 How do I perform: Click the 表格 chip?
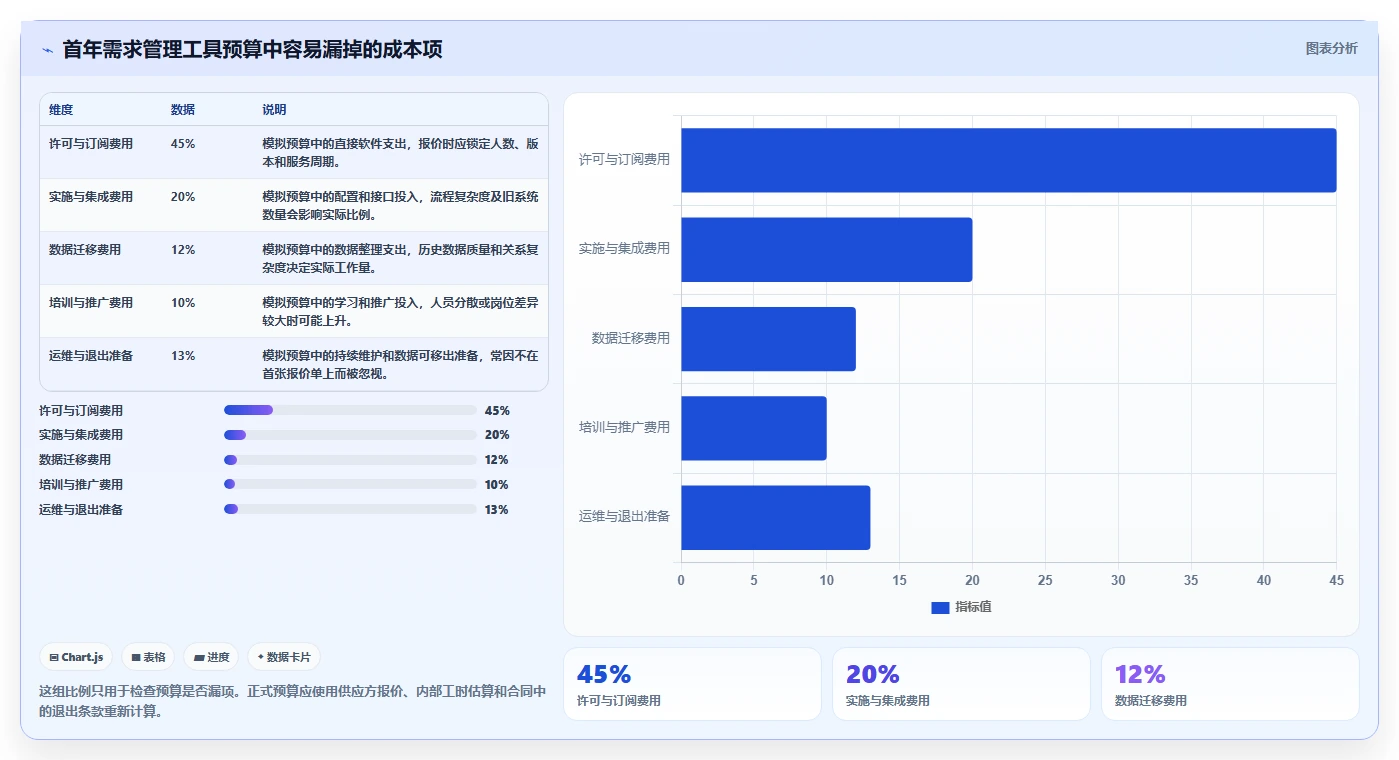148,657
